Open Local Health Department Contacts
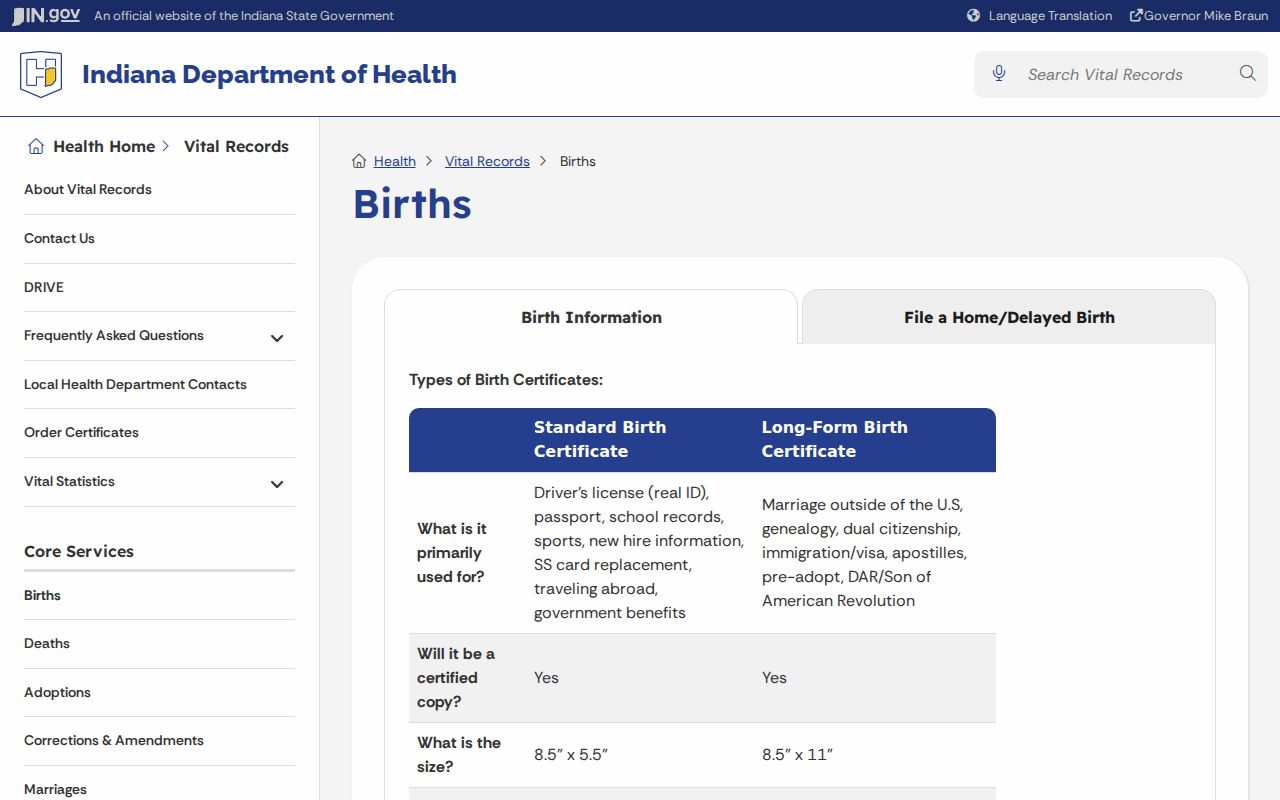The image size is (1280, 800). coord(135,384)
